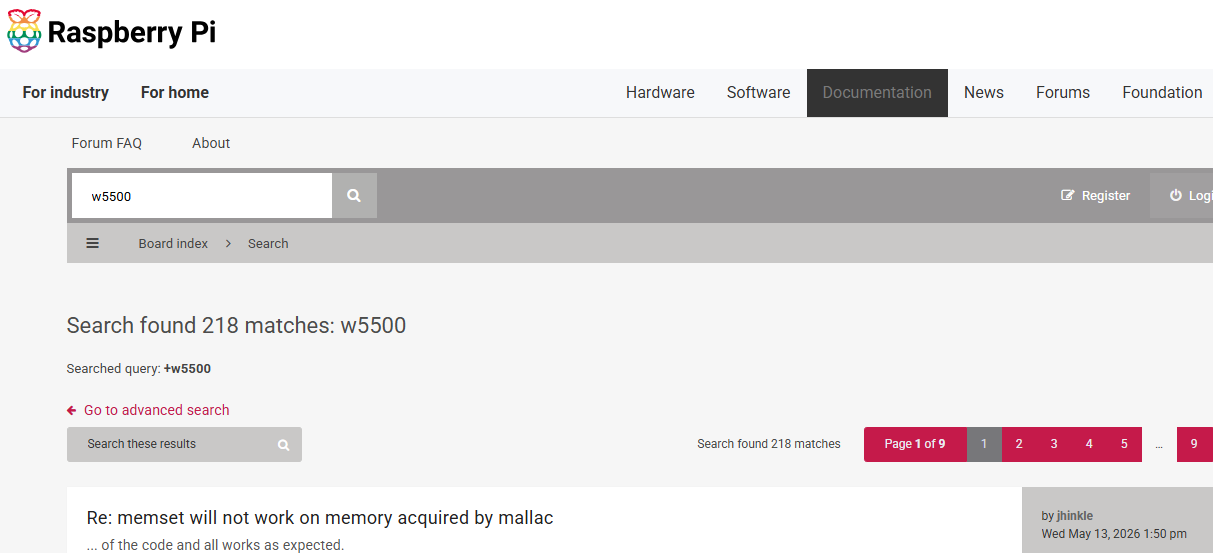The height and width of the screenshot is (553, 1213).
Task: Open Page 1 of 9 jump dropdown
Action: (915, 444)
